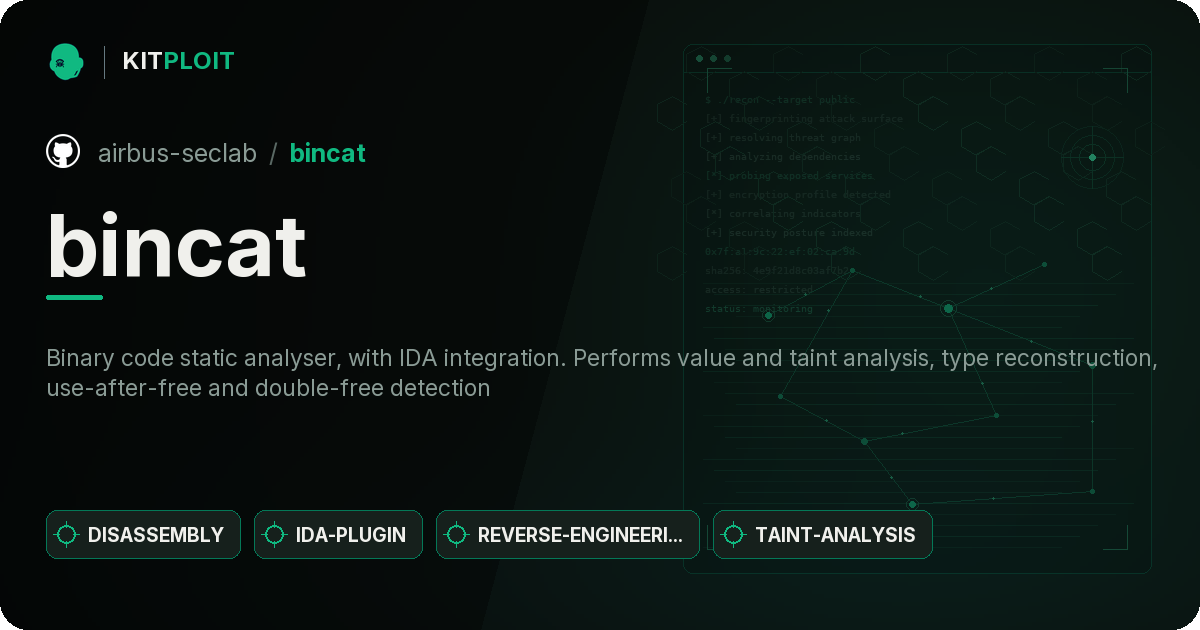Click the crosshair icon in DISASSEMBLY tag
Image resolution: width=1200 pixels, height=630 pixels.
click(67, 535)
